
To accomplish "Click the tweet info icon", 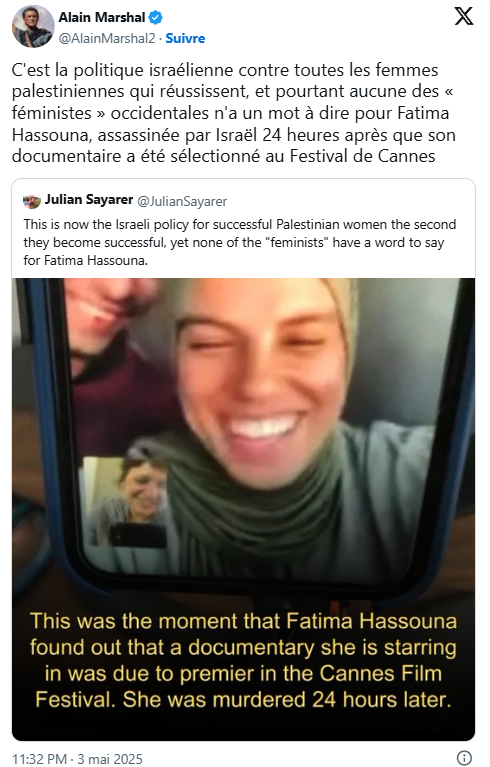I will click(x=464, y=758).
